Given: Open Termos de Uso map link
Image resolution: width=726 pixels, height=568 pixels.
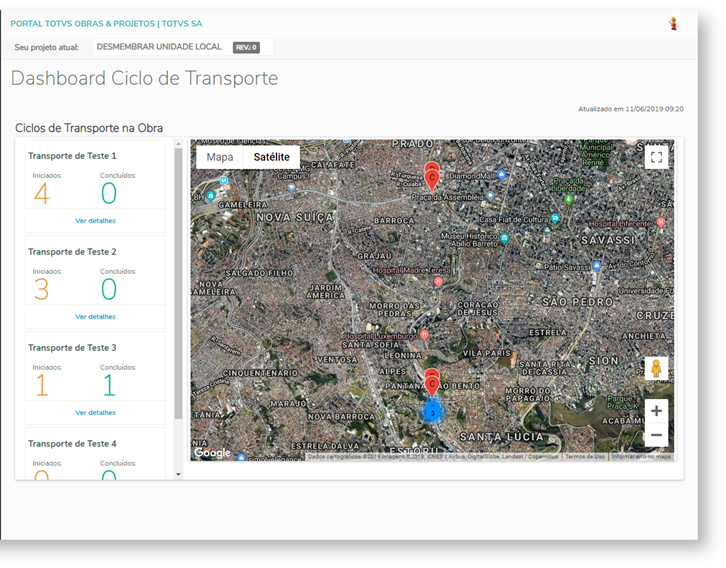Looking at the screenshot, I should pyautogui.click(x=585, y=456).
